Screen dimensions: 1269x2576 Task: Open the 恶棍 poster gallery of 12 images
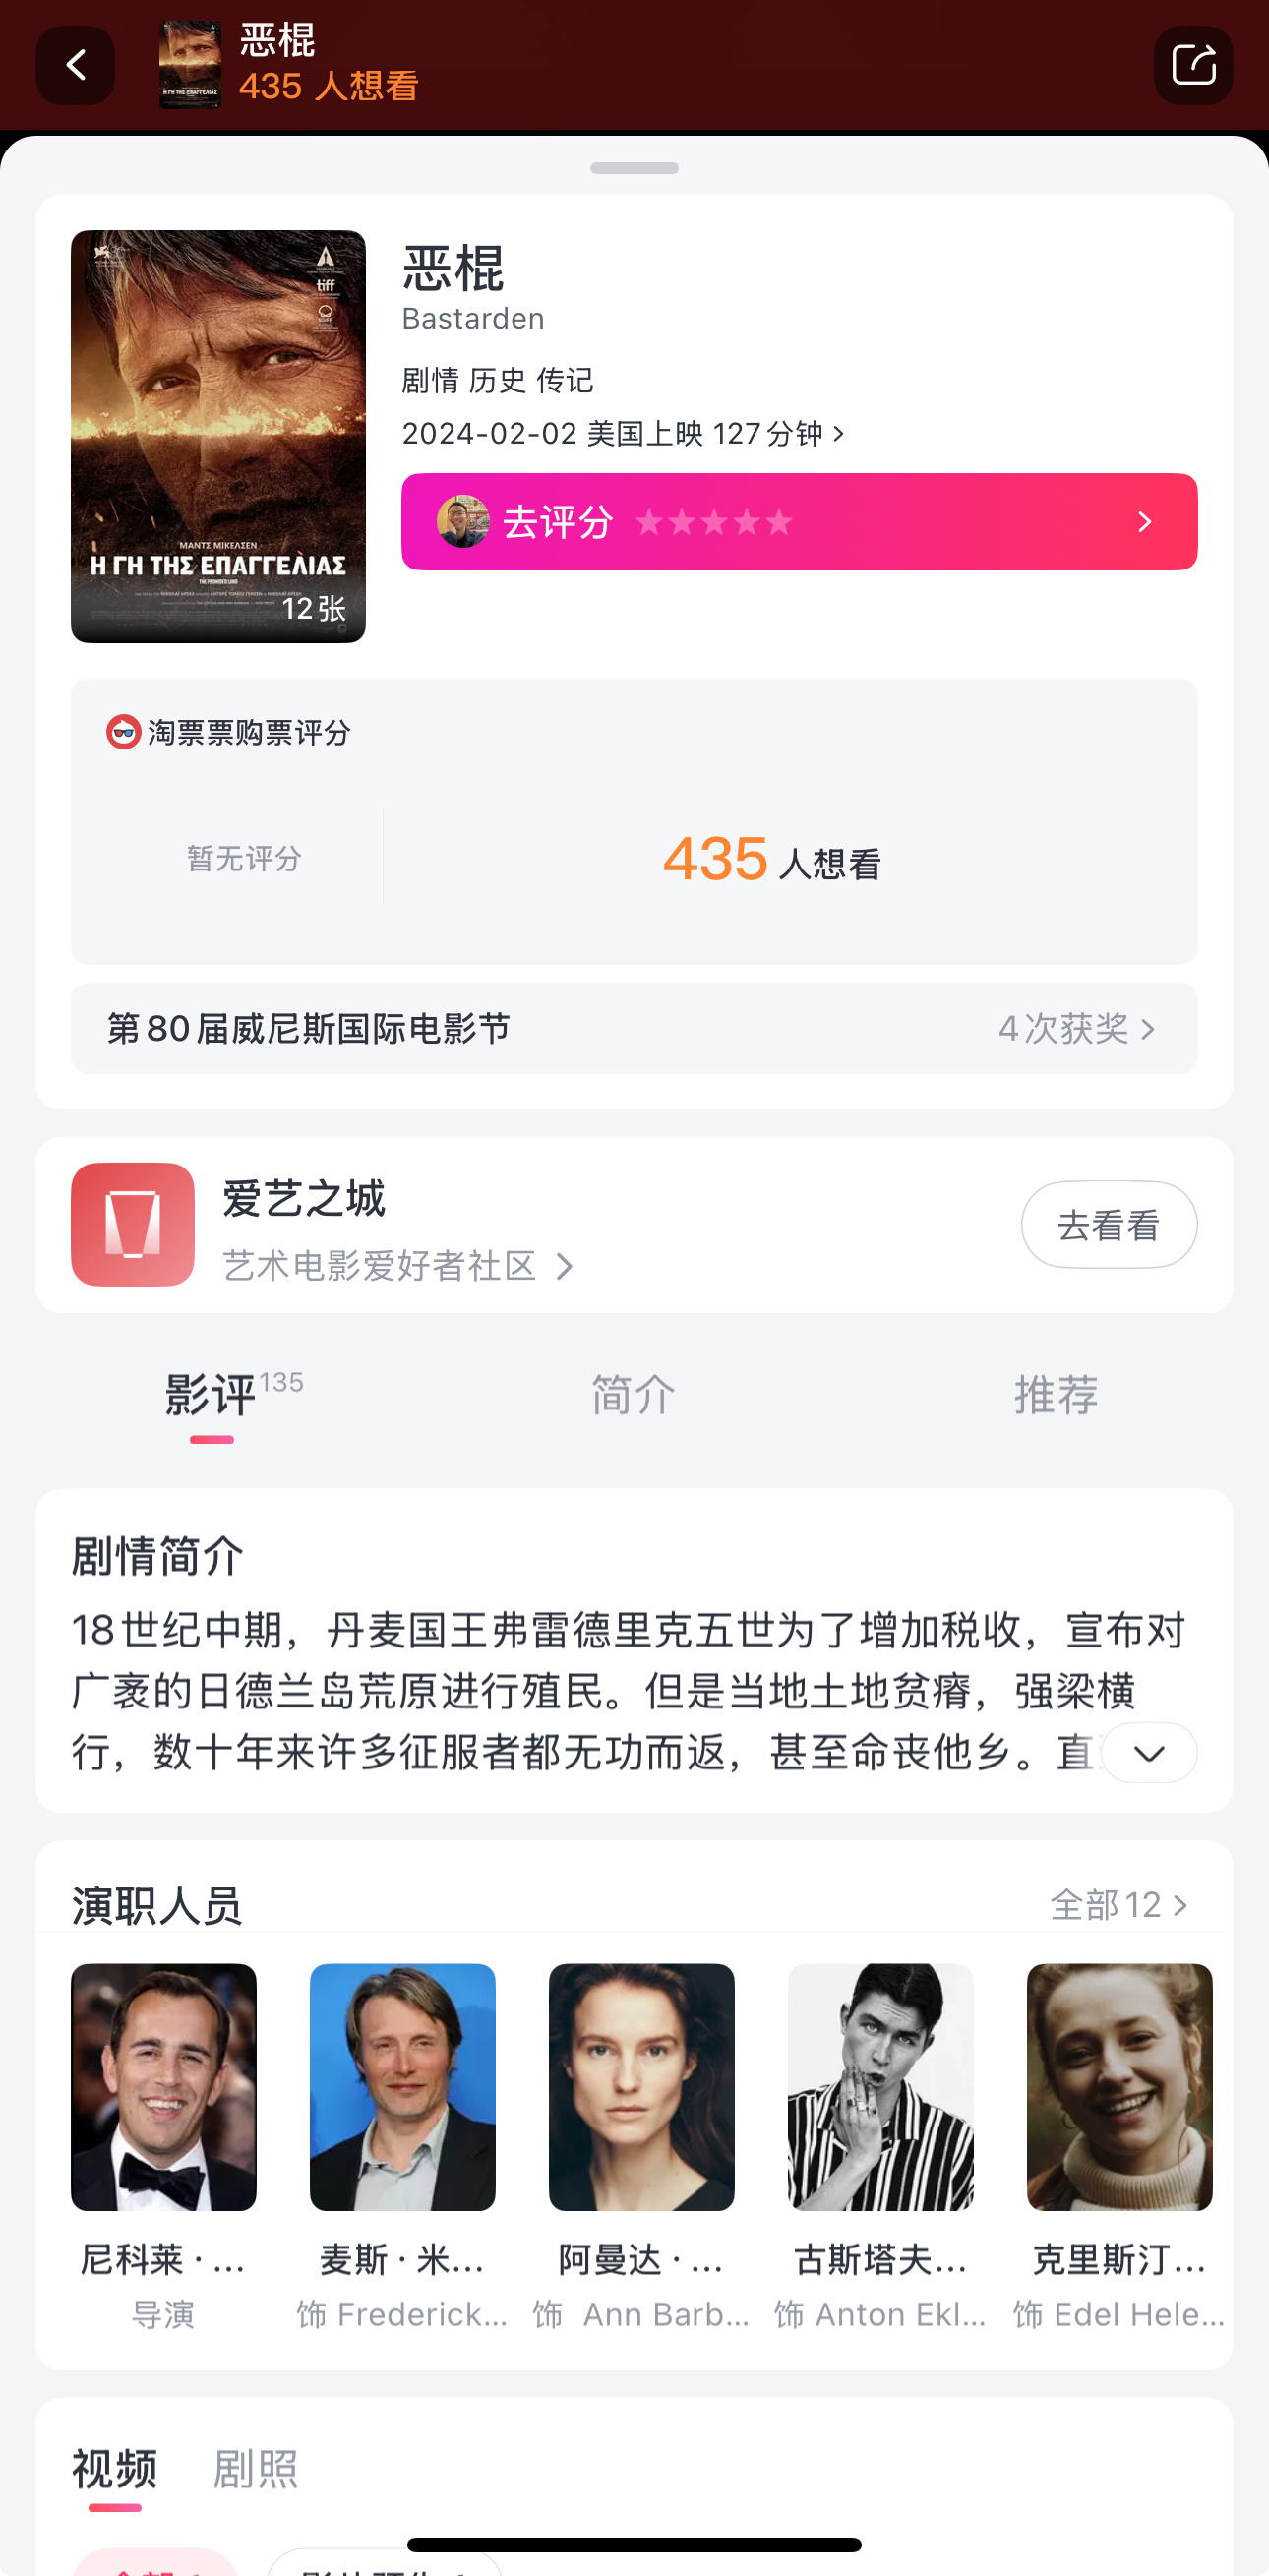coord(218,436)
